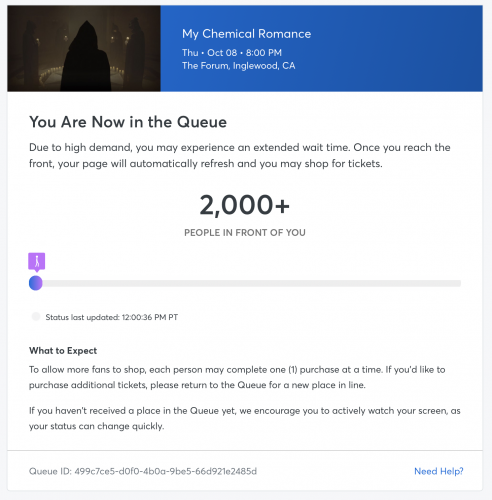The height and width of the screenshot is (500, 492).
Task: Click the actively watch your screen paragraph
Action: tap(245, 418)
